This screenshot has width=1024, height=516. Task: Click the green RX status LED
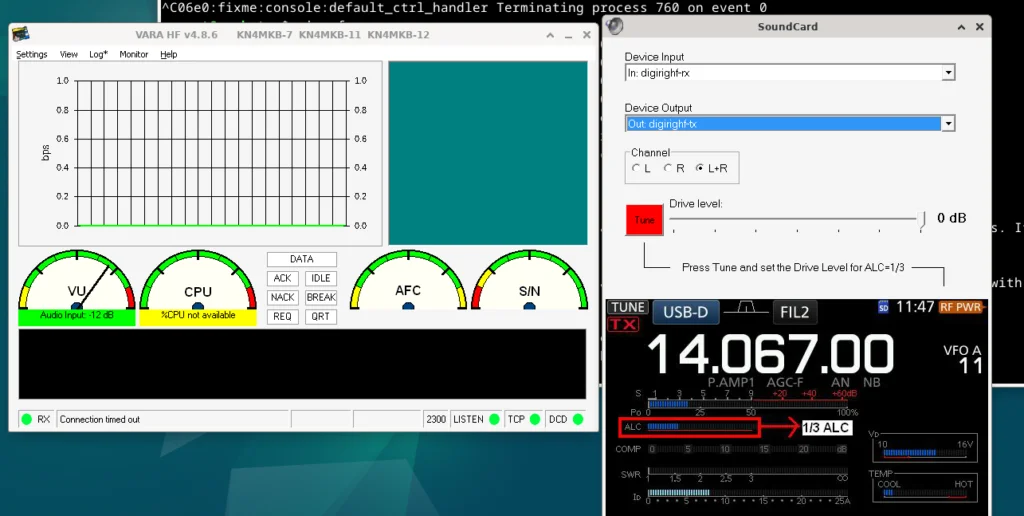point(27,419)
